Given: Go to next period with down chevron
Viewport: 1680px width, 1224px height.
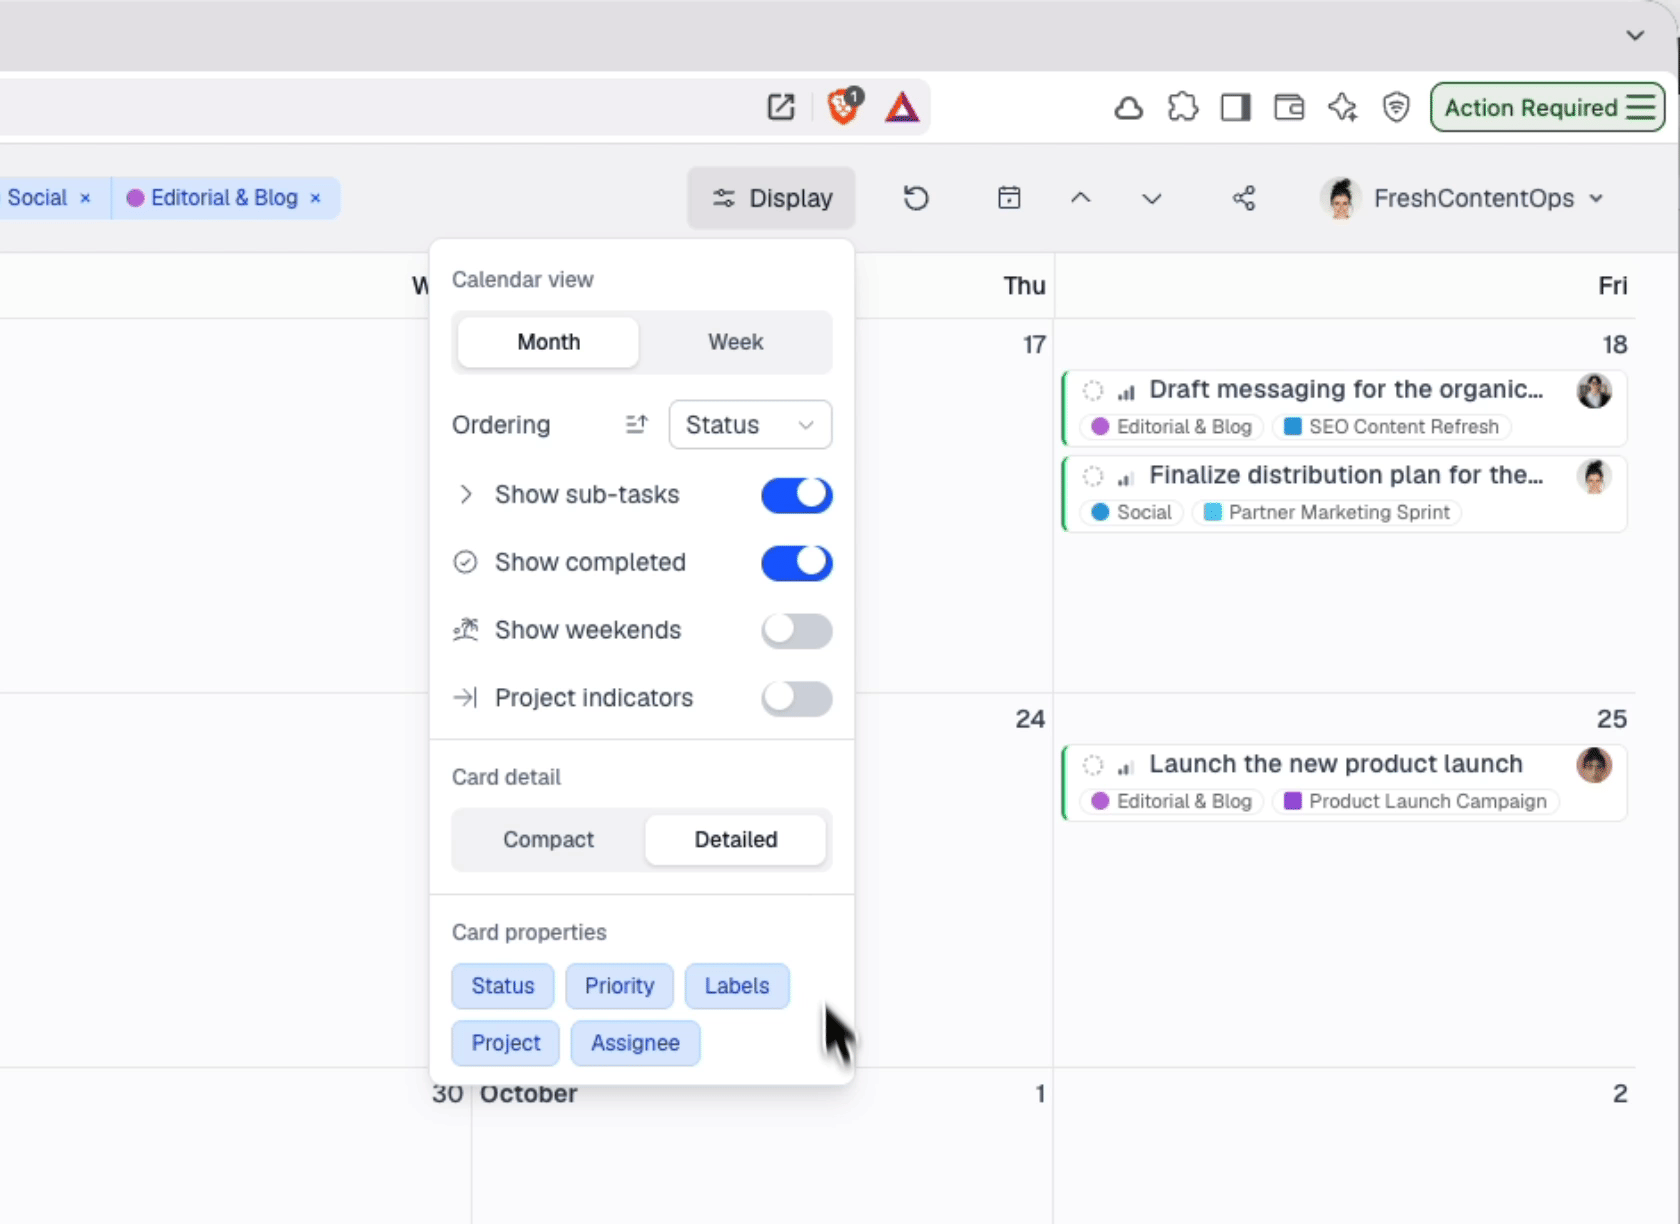Looking at the screenshot, I should click(x=1152, y=198).
